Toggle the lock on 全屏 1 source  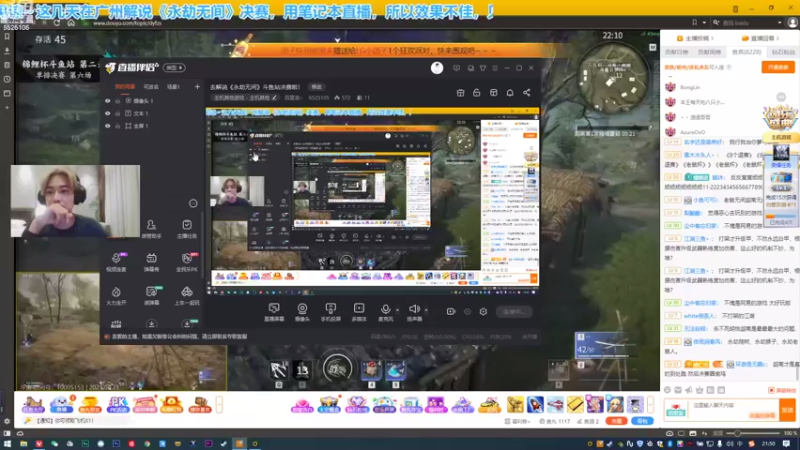click(x=118, y=126)
